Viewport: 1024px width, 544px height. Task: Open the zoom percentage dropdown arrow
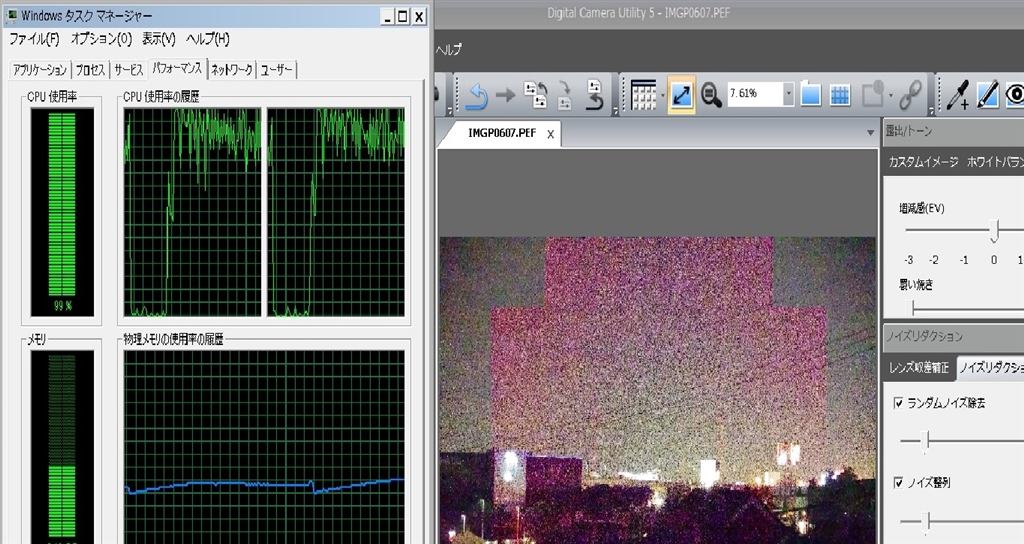click(x=788, y=94)
